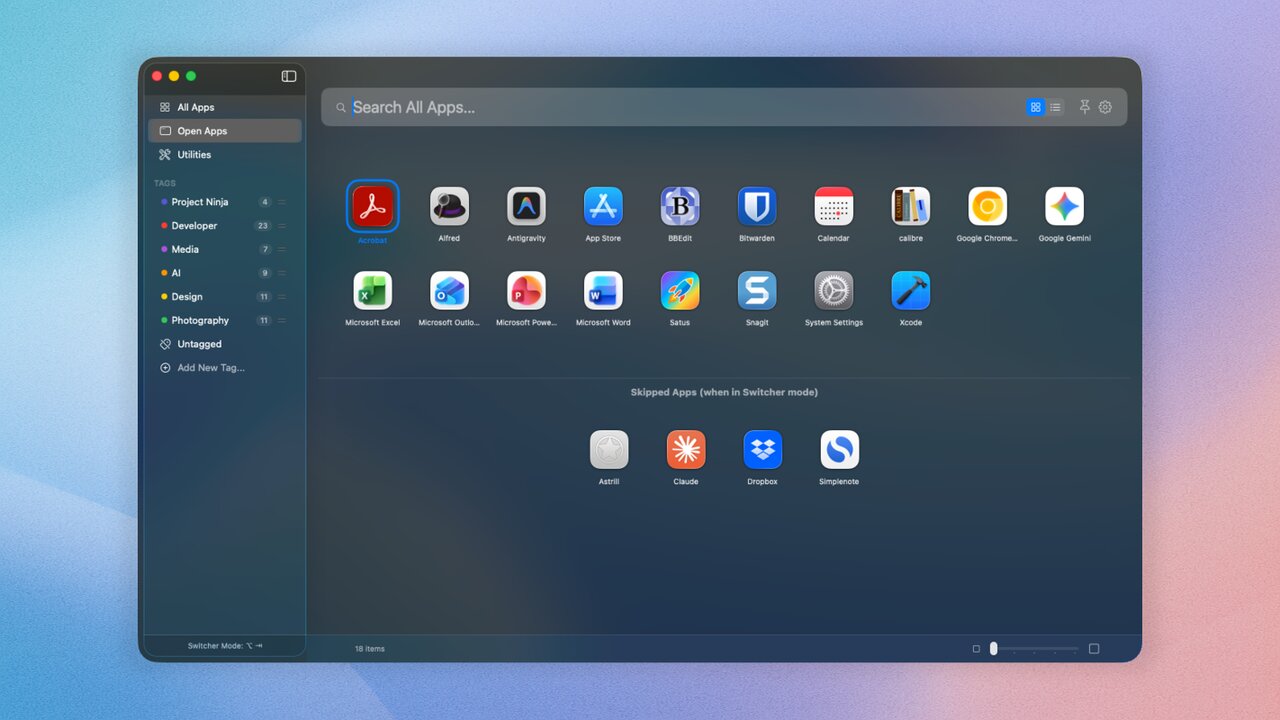1280x720 pixels.
Task: Select the Calendar app icon
Action: point(834,206)
